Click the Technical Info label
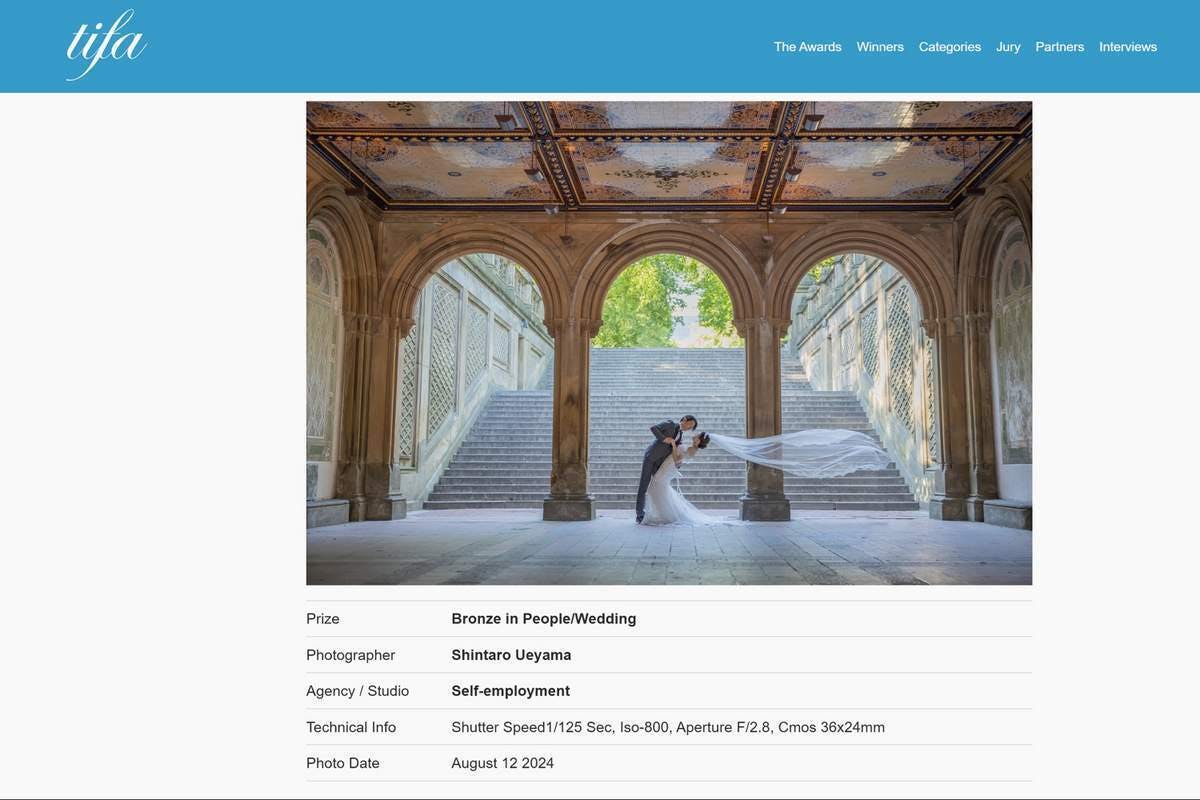This screenshot has width=1200, height=800. (x=351, y=727)
